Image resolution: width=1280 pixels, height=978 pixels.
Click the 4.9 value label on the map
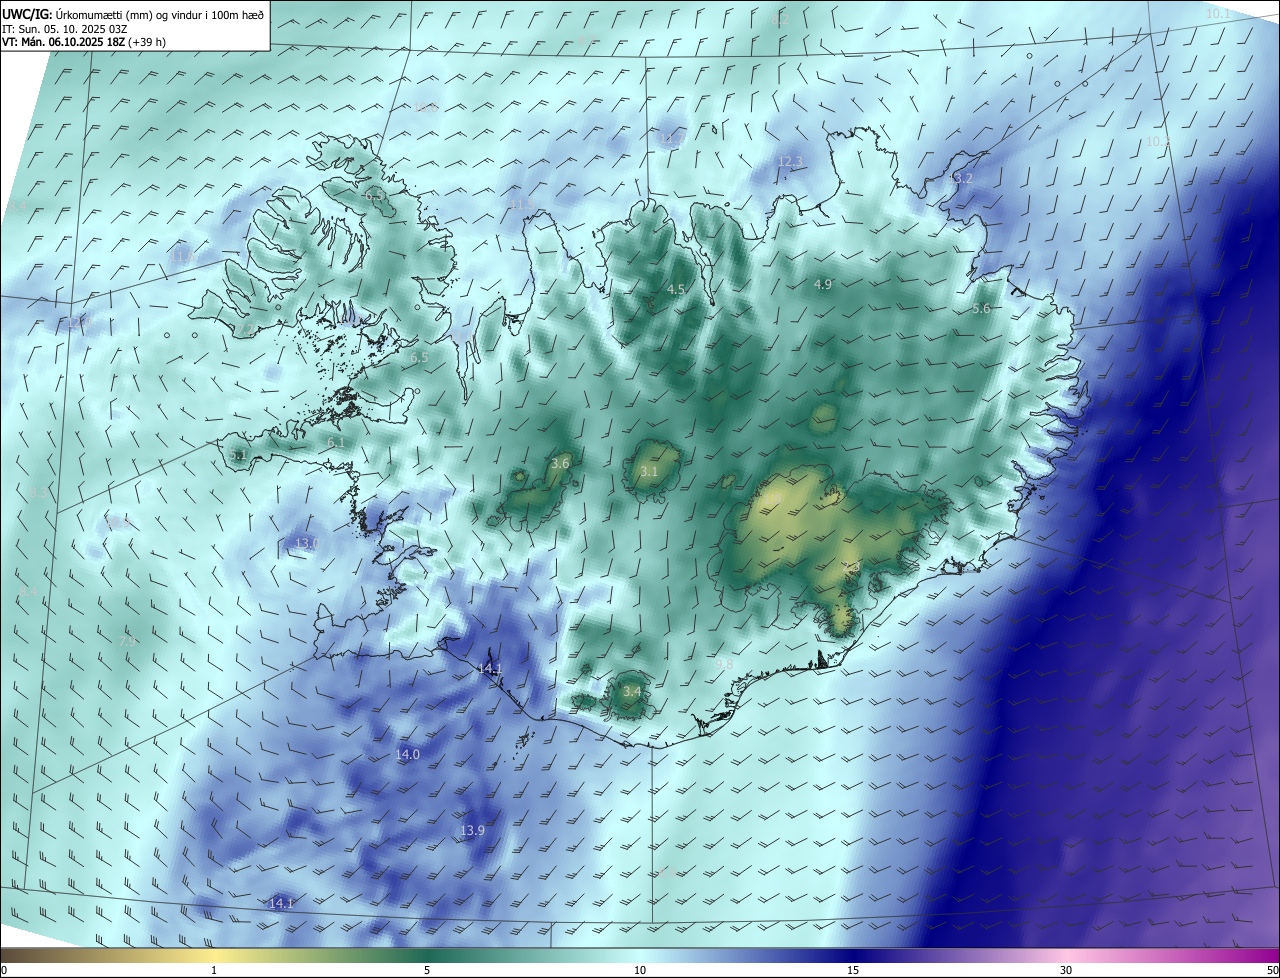[x=823, y=285]
